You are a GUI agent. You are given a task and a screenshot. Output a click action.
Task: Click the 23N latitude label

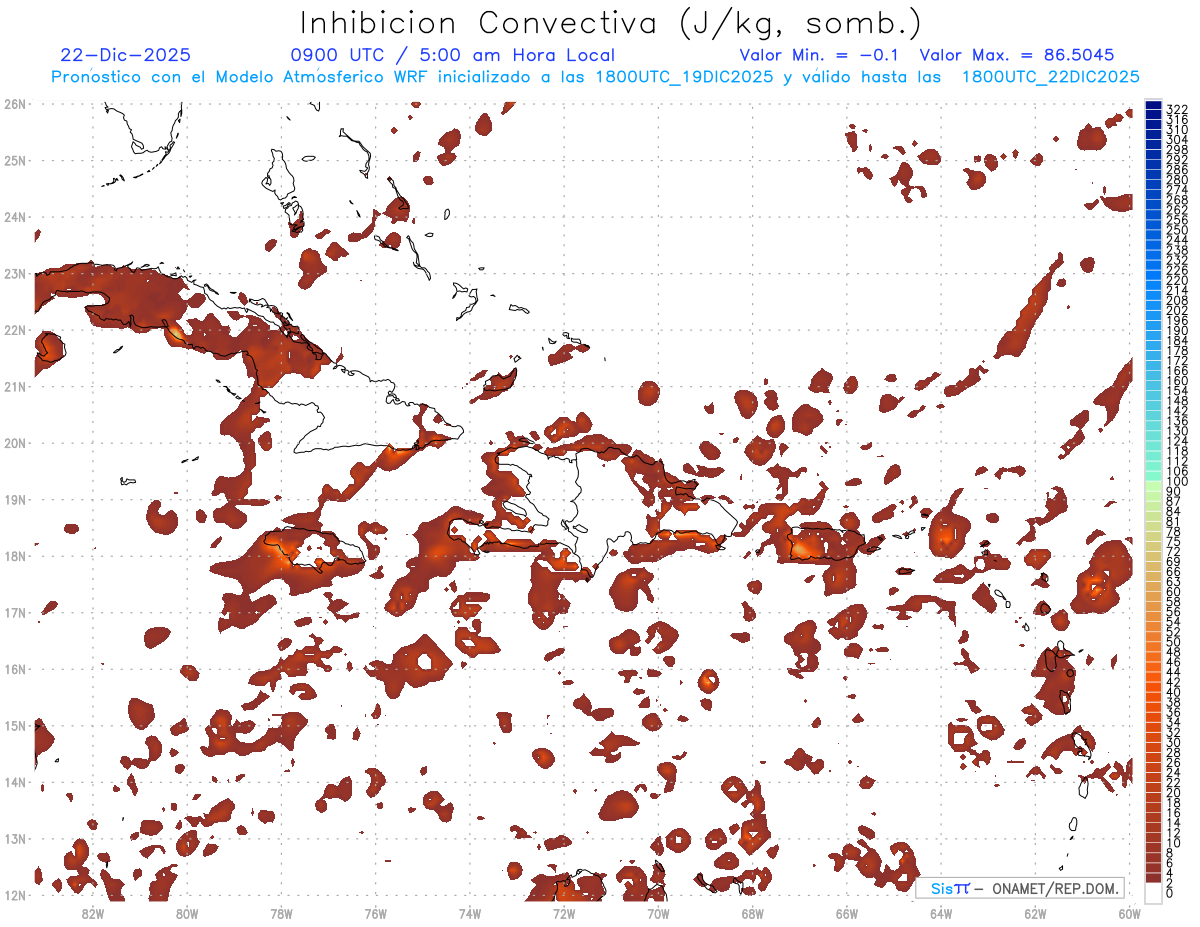pos(15,273)
